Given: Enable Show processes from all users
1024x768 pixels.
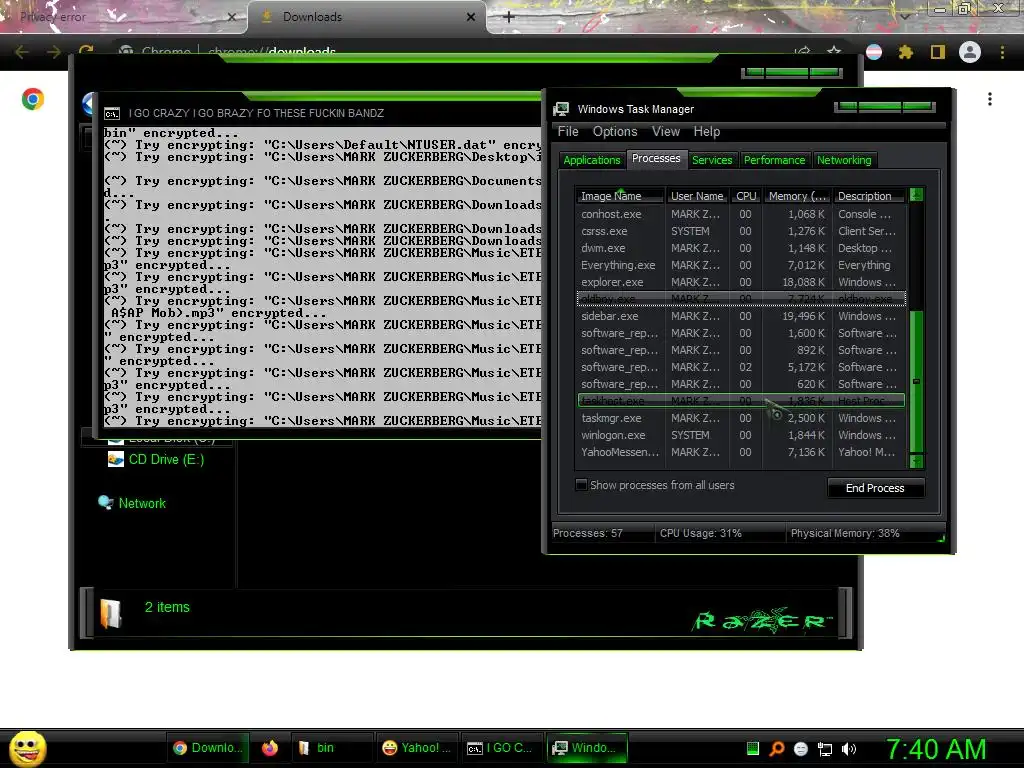Looking at the screenshot, I should (581, 485).
